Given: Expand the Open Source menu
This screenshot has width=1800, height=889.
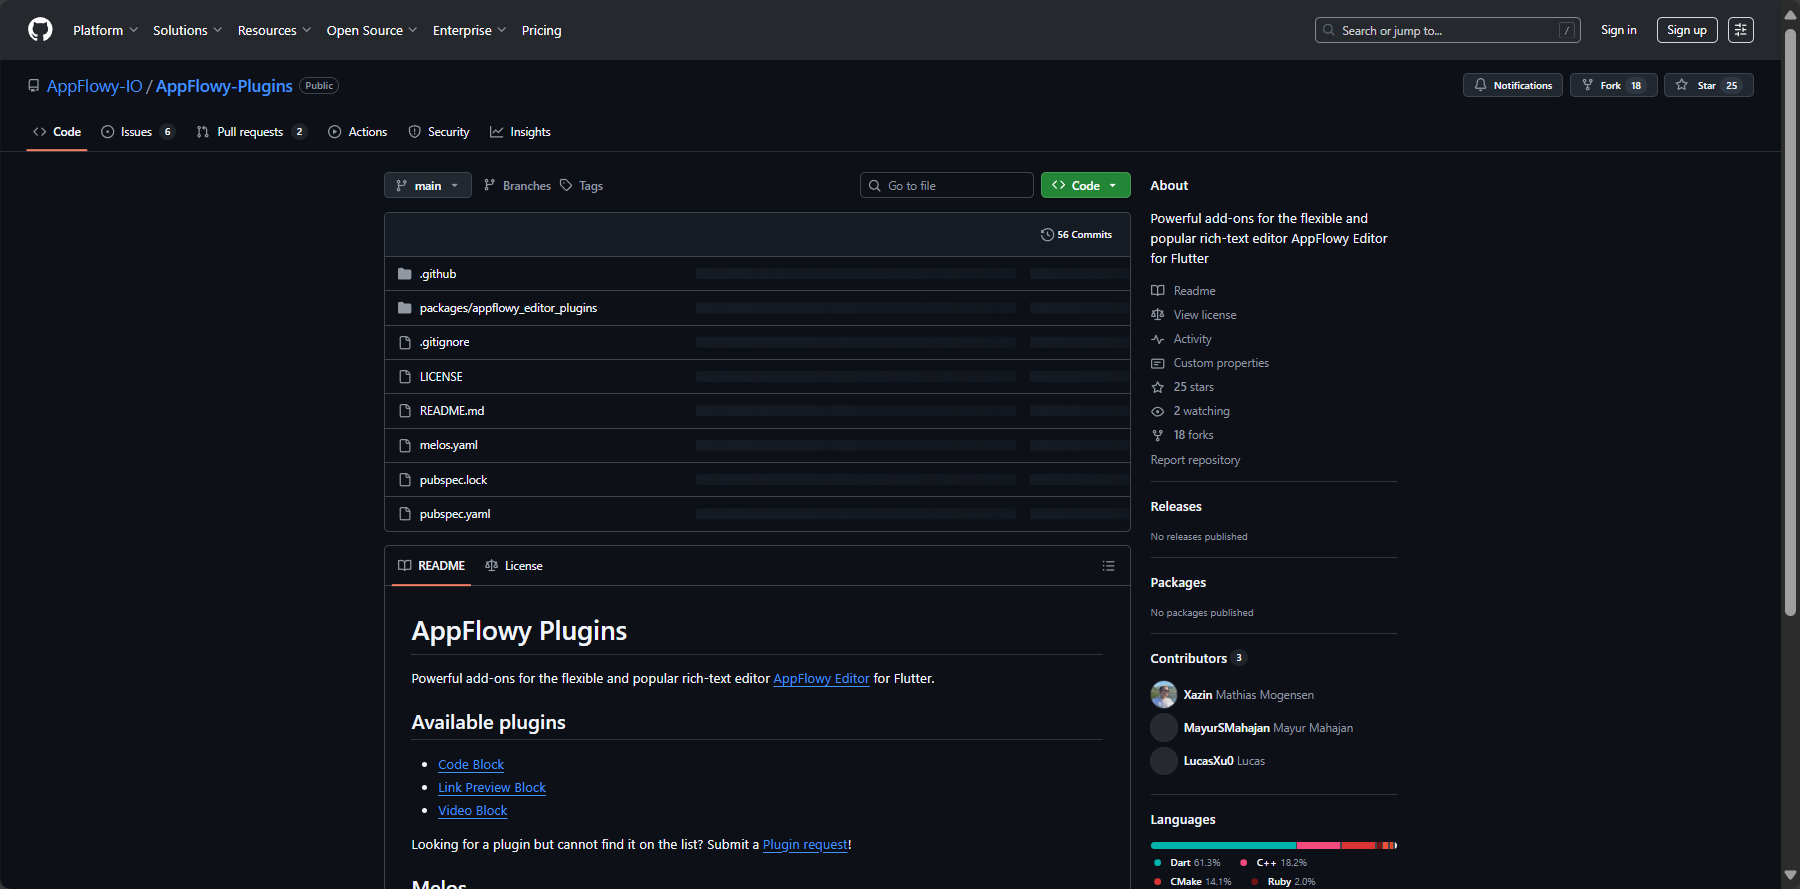Looking at the screenshot, I should click(x=371, y=30).
